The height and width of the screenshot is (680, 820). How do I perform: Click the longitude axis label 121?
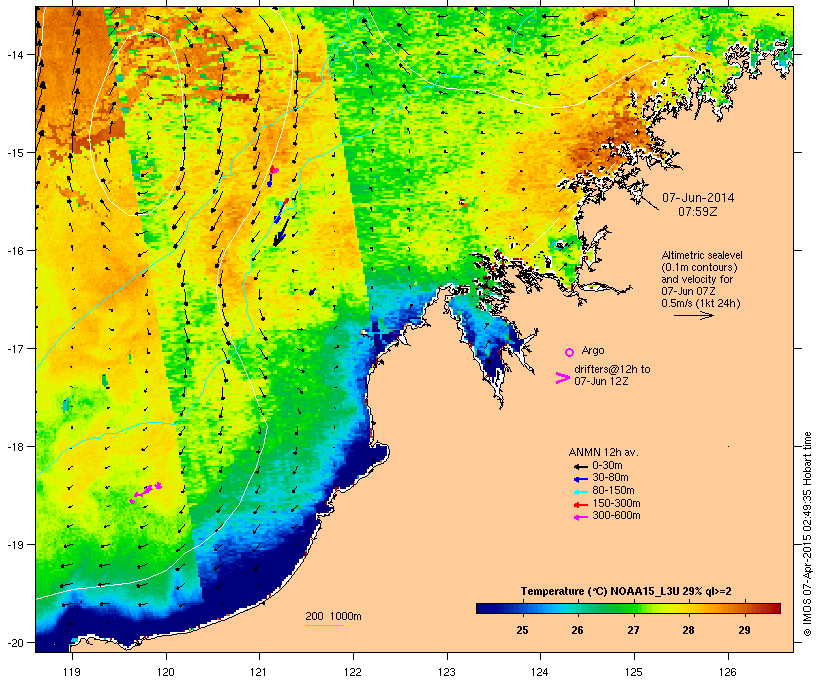259,672
